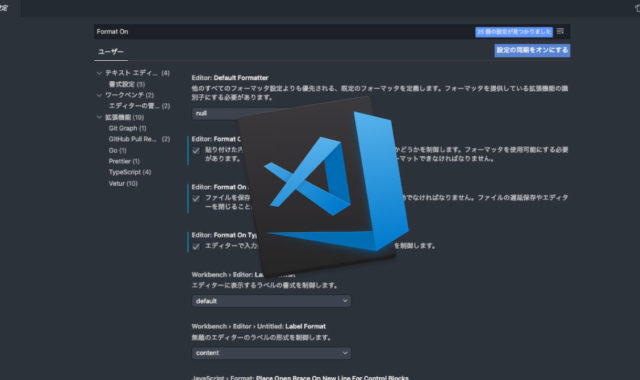Open Git Graph (1) settings category

tap(127, 128)
